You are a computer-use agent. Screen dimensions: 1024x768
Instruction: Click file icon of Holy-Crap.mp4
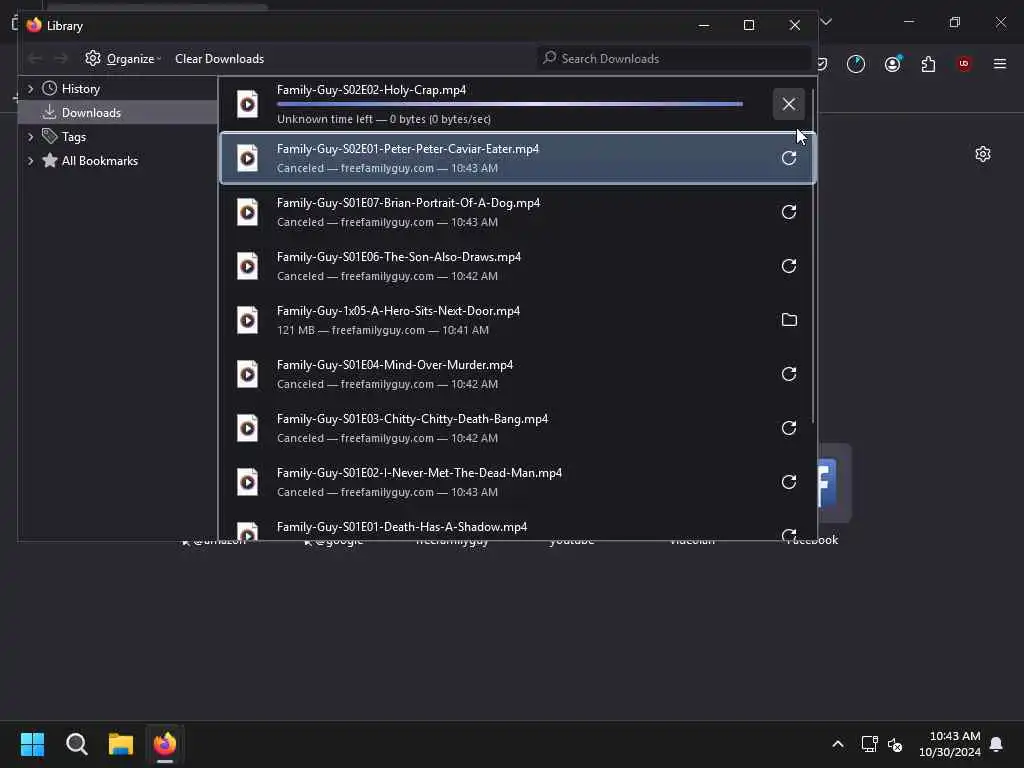point(248,104)
